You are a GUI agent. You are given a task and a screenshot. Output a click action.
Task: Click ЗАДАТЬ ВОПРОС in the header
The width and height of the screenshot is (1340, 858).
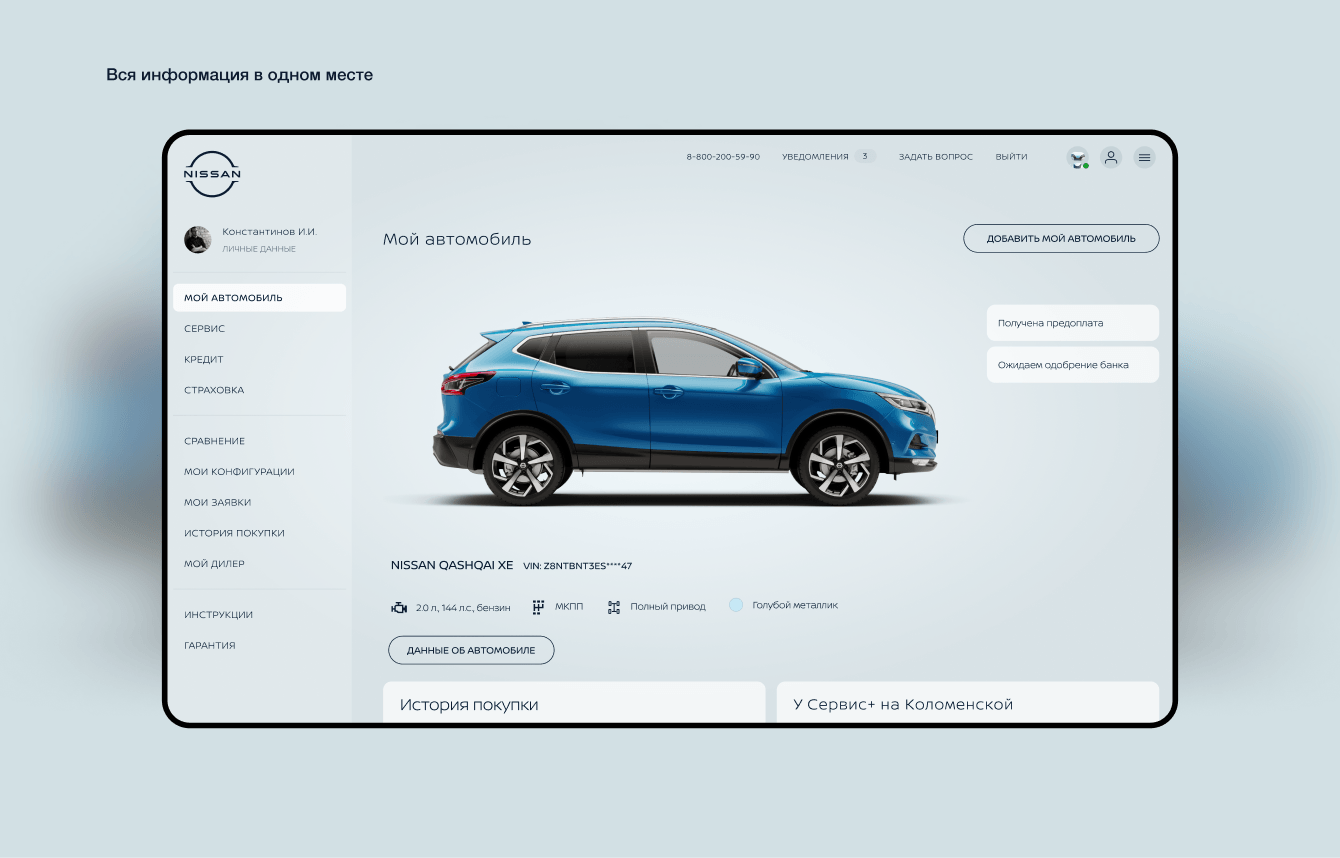pos(935,157)
